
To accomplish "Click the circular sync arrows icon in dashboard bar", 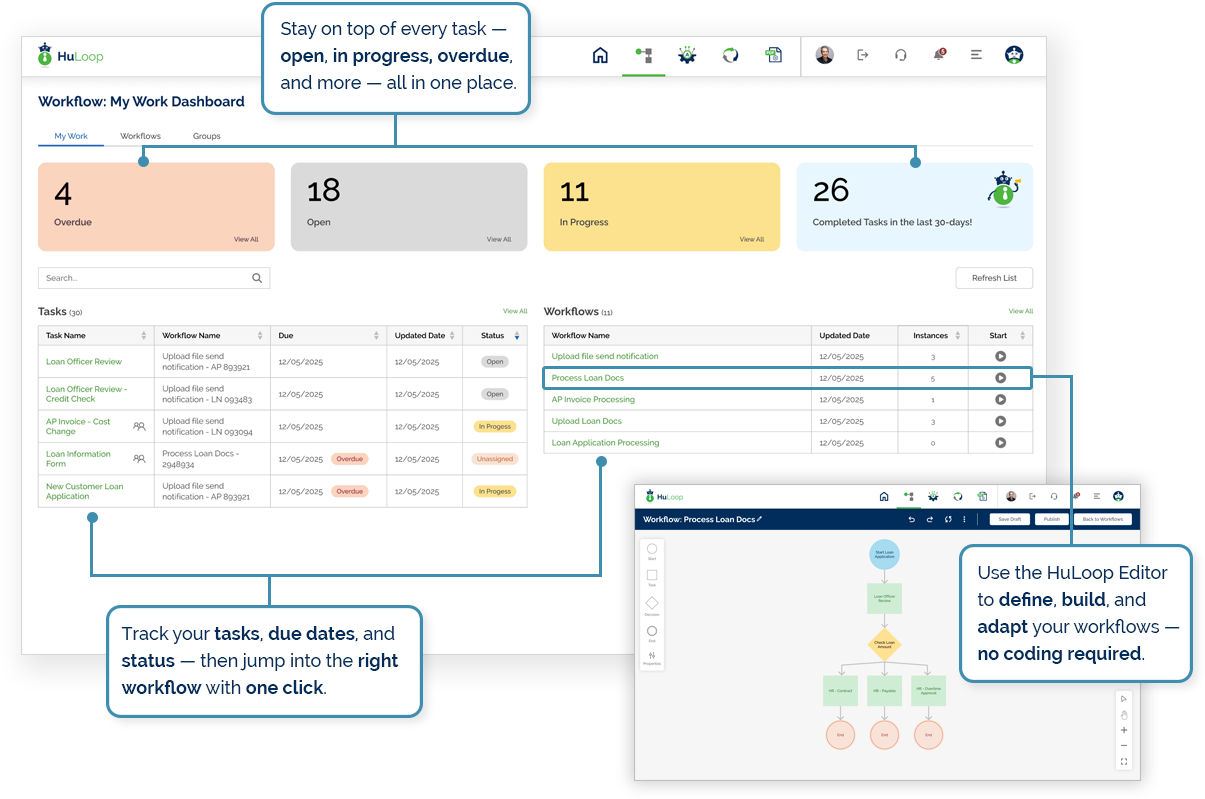I will coord(730,56).
